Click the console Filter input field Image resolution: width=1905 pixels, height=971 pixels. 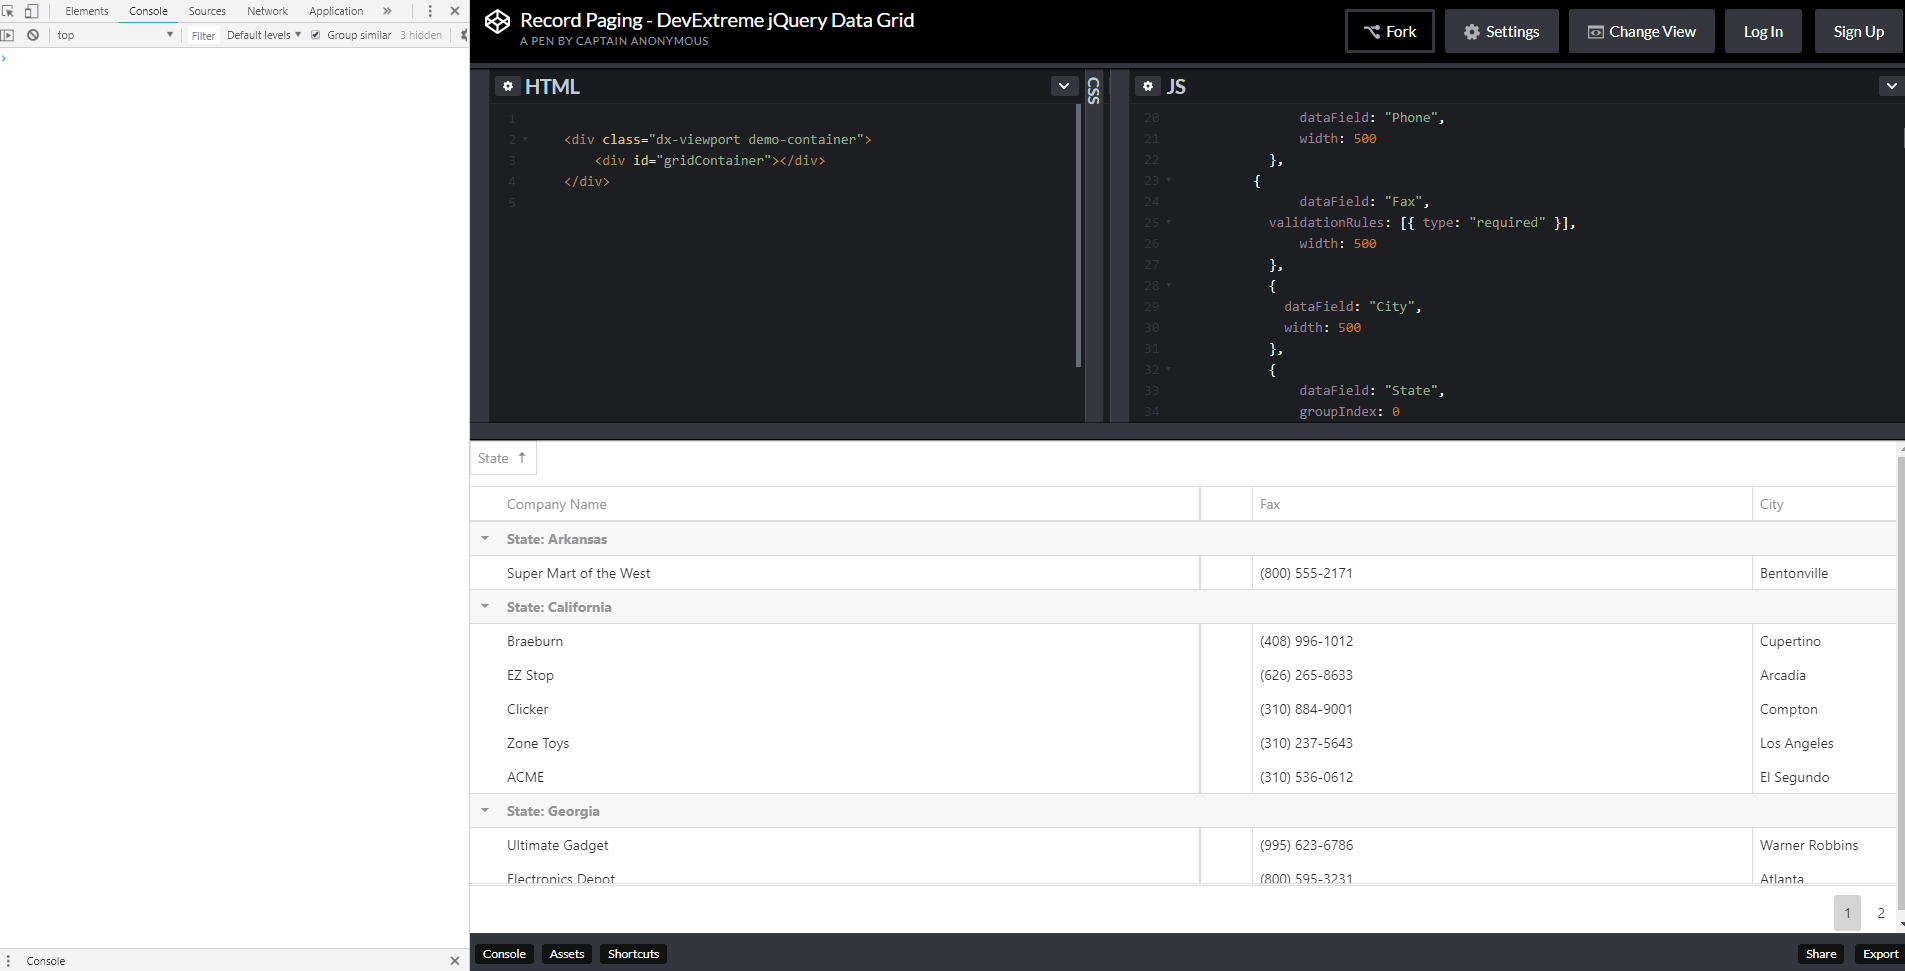[203, 35]
